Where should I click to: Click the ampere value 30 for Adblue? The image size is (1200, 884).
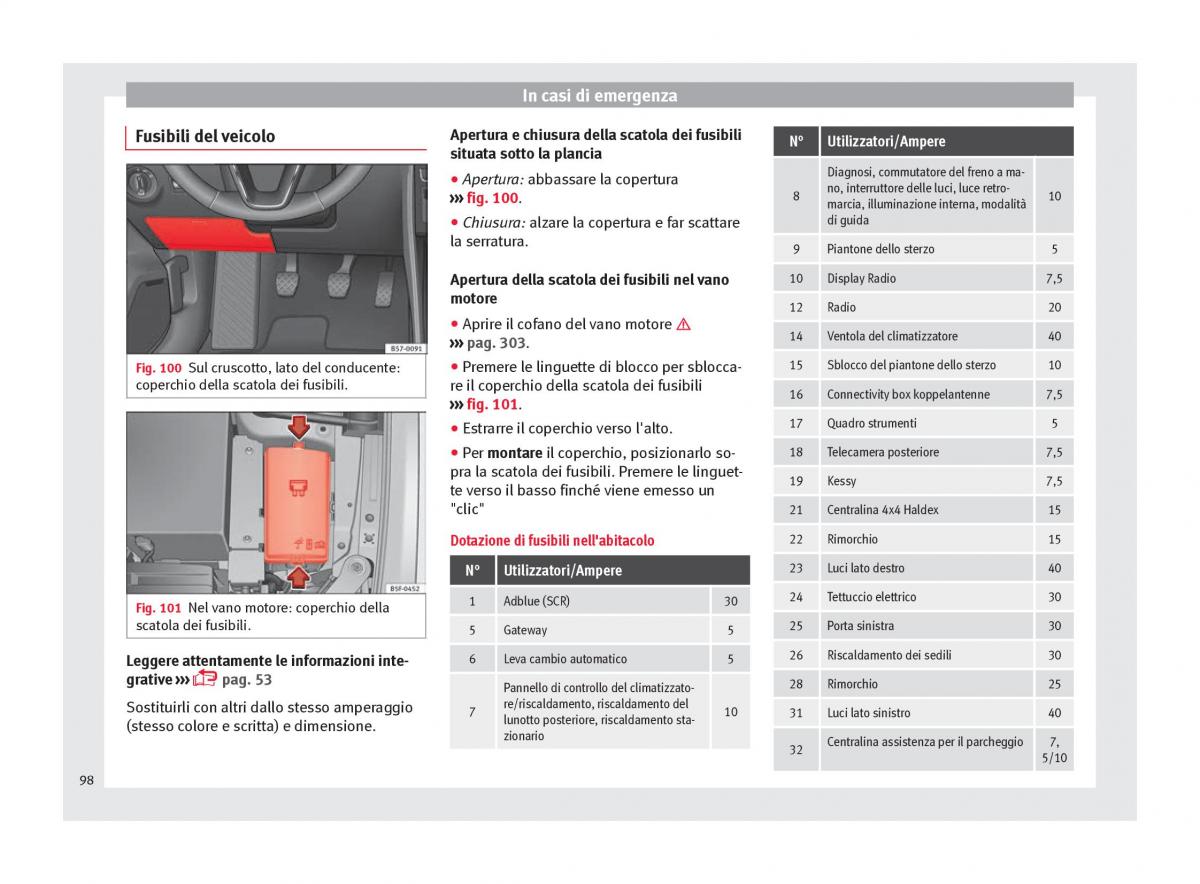pyautogui.click(x=731, y=601)
